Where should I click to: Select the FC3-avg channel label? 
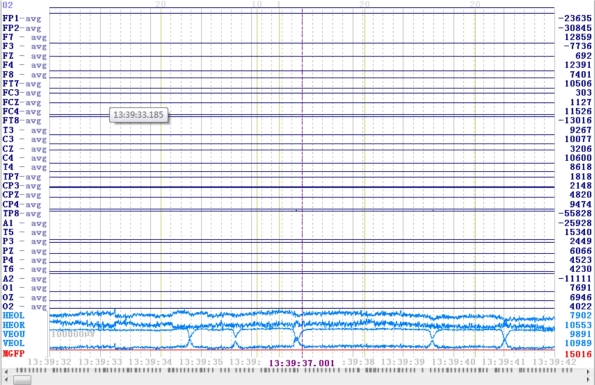tap(22, 93)
